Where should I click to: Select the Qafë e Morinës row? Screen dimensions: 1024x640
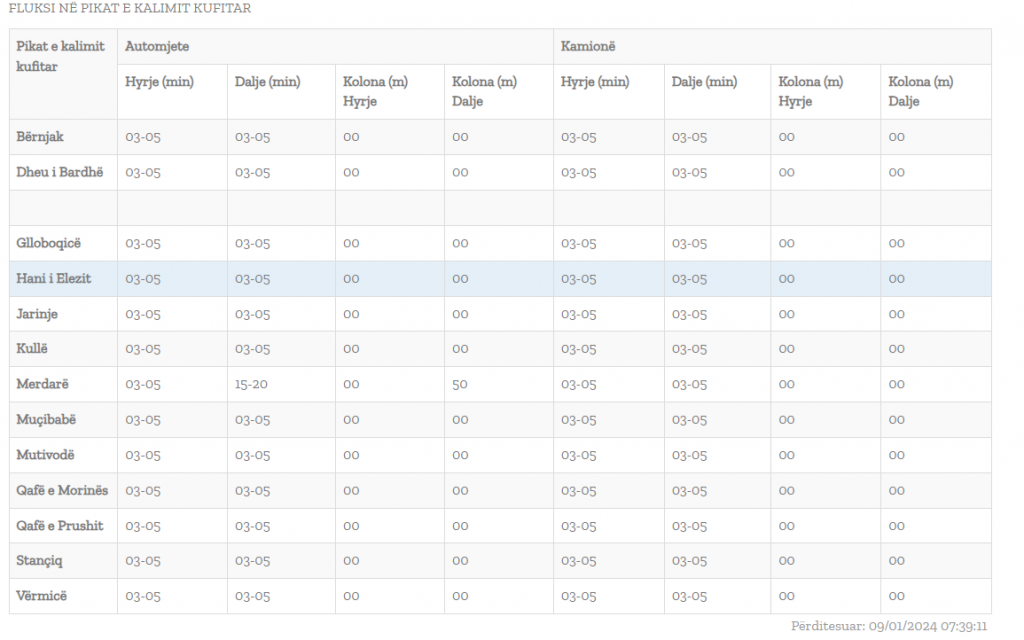pyautogui.click(x=62, y=490)
